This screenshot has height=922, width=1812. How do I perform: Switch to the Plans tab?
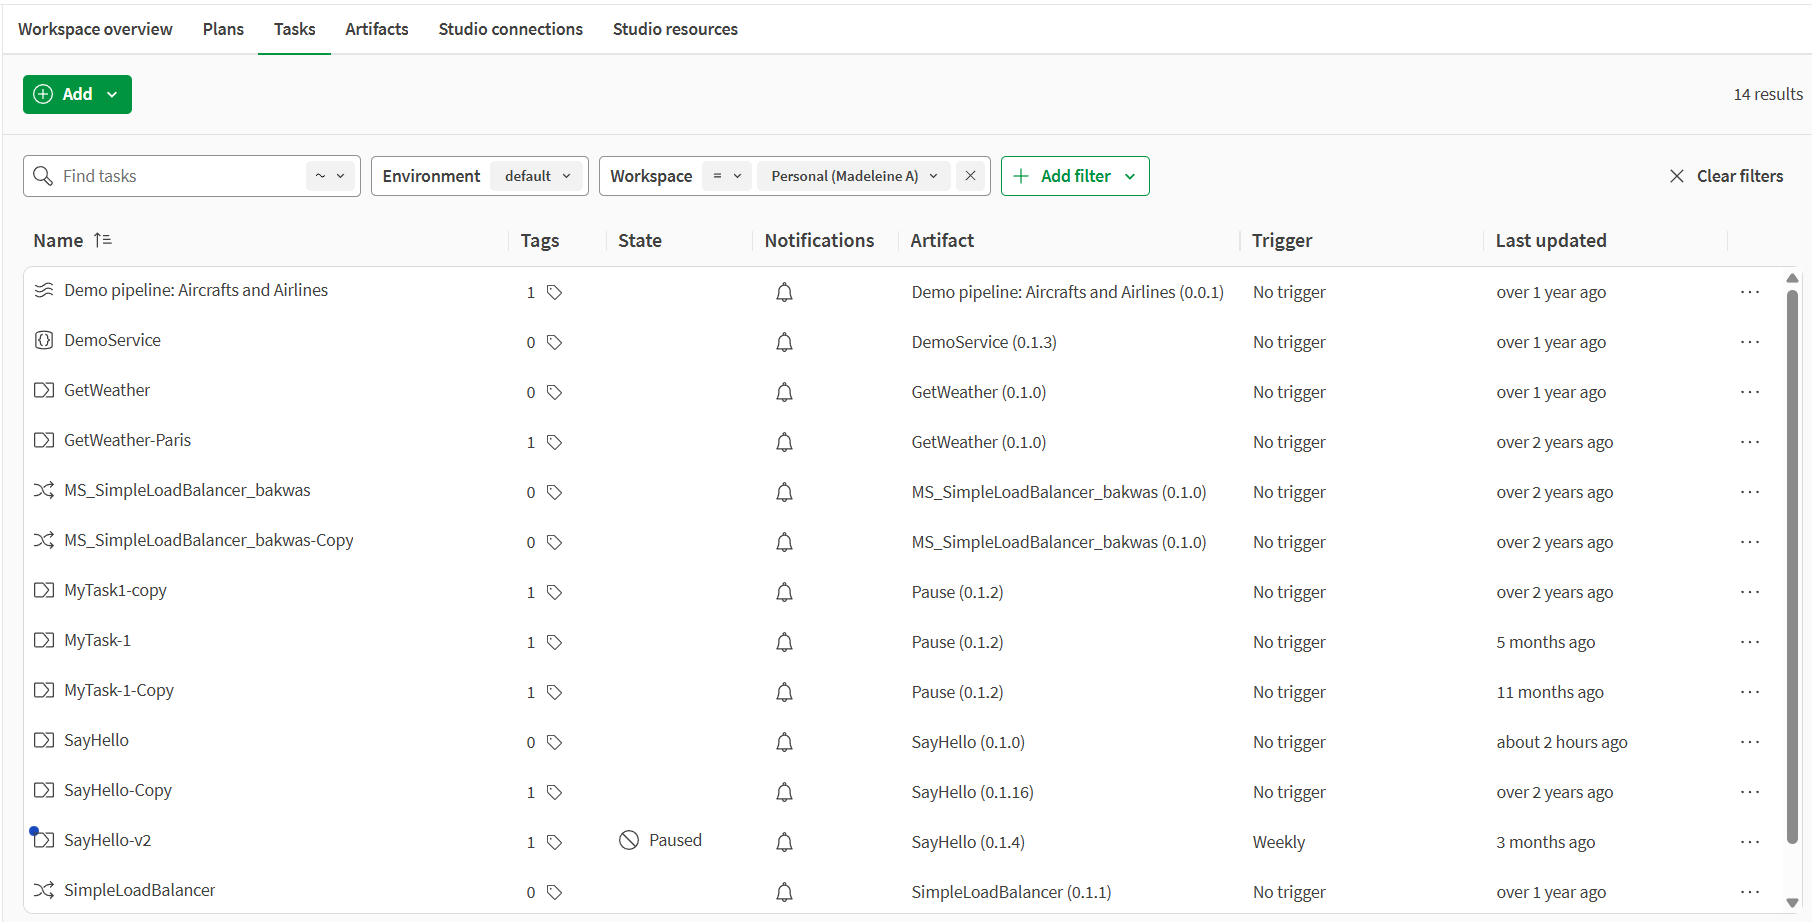click(x=222, y=28)
